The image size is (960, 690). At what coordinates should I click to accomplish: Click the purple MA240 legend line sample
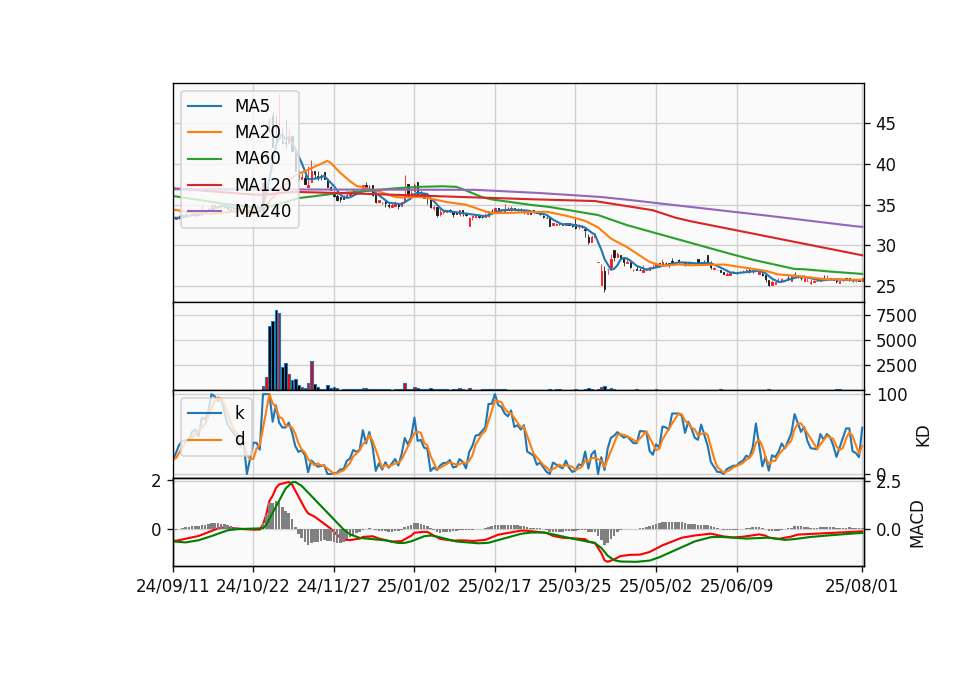click(204, 212)
